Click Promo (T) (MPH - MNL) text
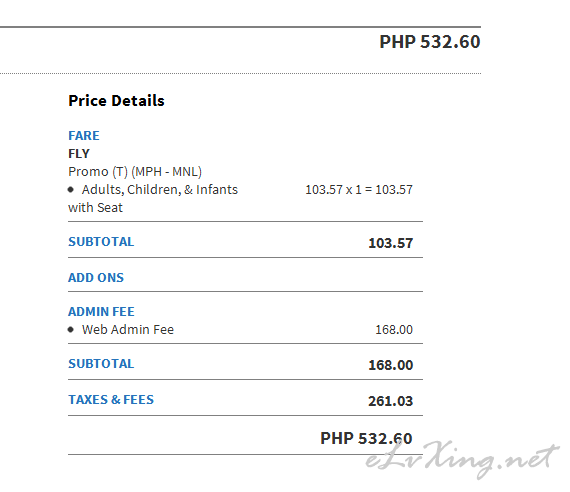 135,172
